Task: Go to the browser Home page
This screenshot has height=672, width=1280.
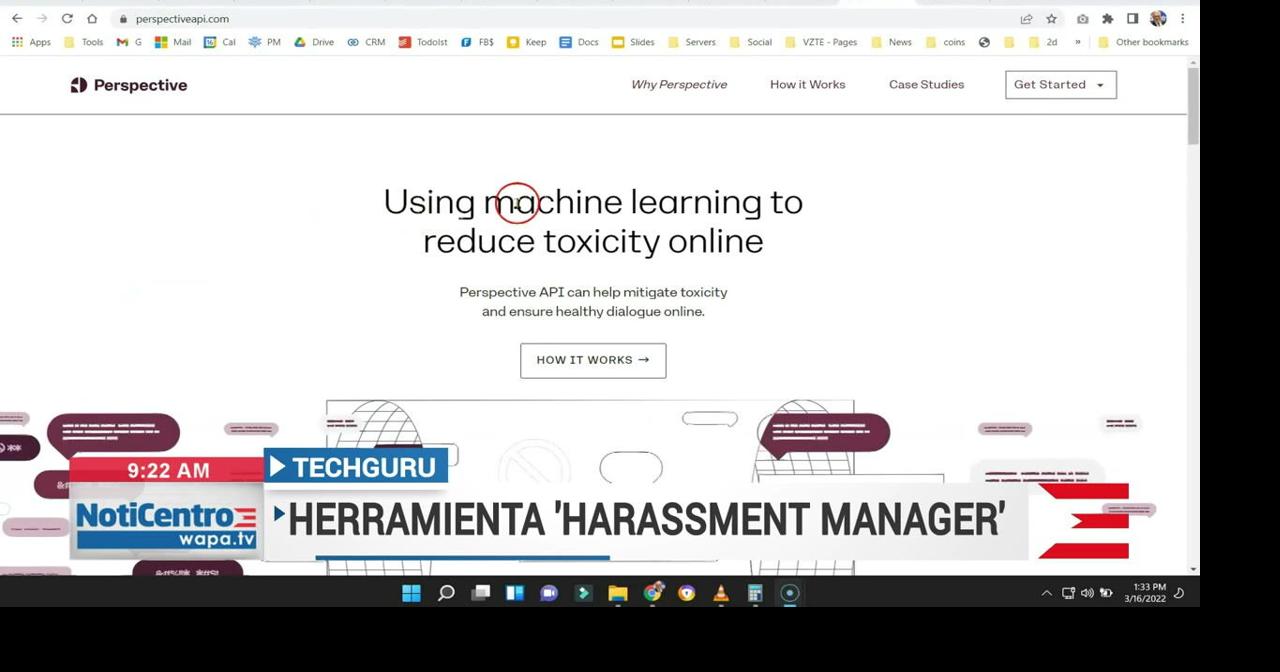Action: [x=92, y=18]
